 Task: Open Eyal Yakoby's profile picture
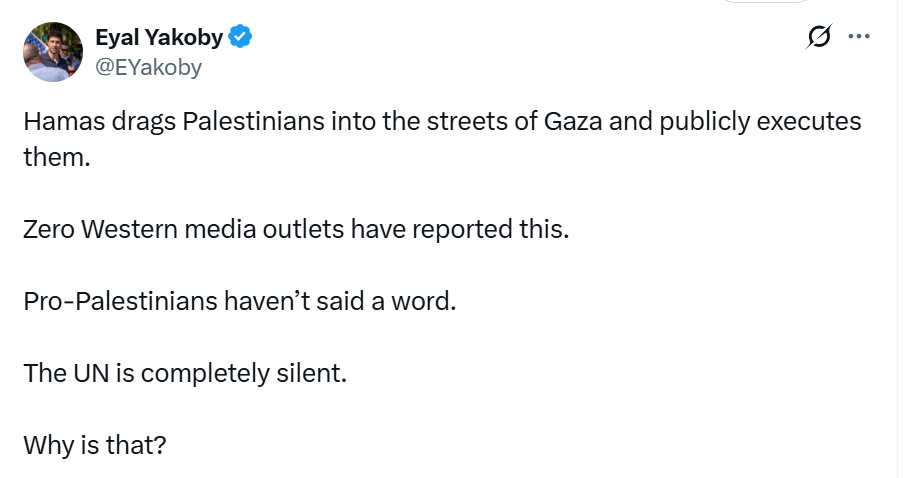coord(52,52)
